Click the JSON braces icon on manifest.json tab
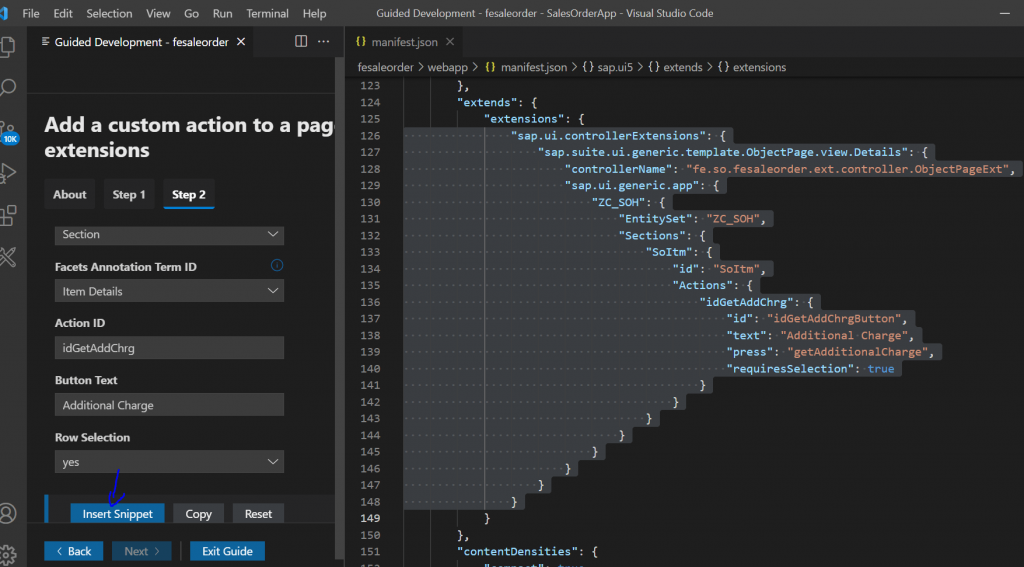Screen dimensions: 1024x567 (361, 42)
